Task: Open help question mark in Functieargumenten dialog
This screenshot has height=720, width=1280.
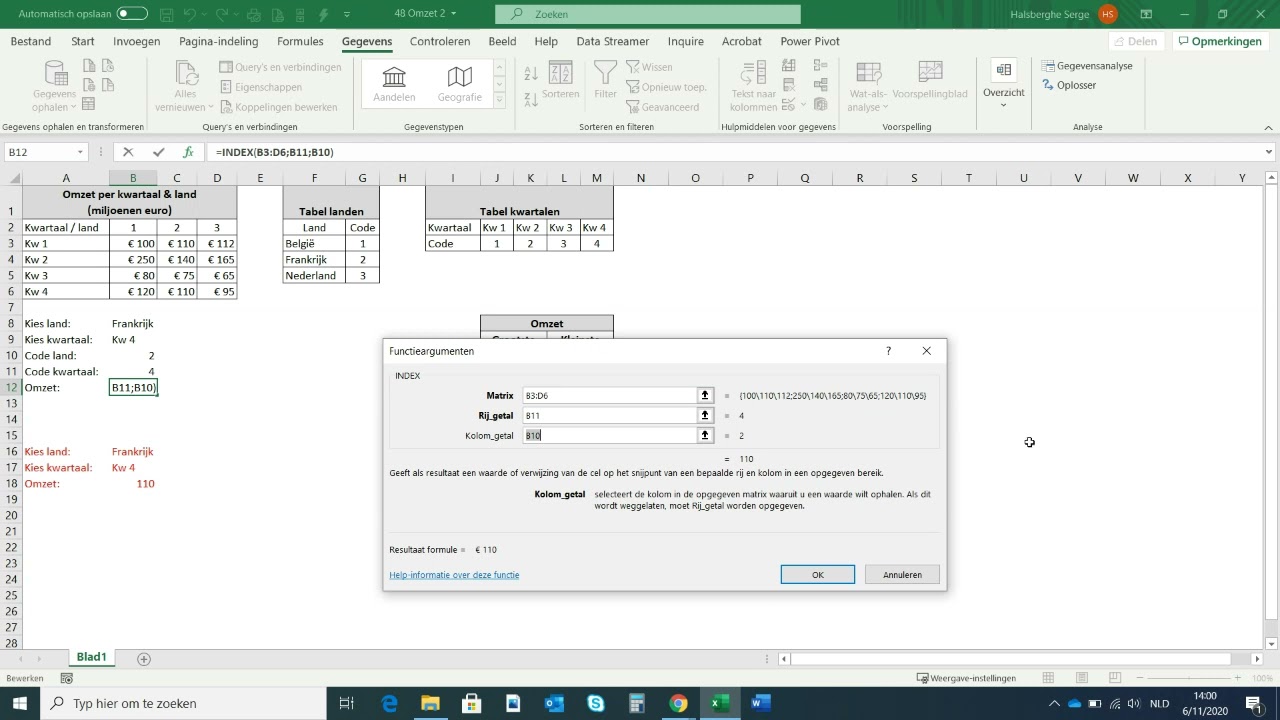Action: 888,351
